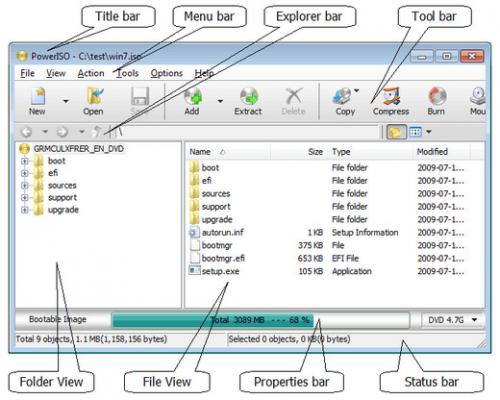Sort files by the Name column header

228,152
